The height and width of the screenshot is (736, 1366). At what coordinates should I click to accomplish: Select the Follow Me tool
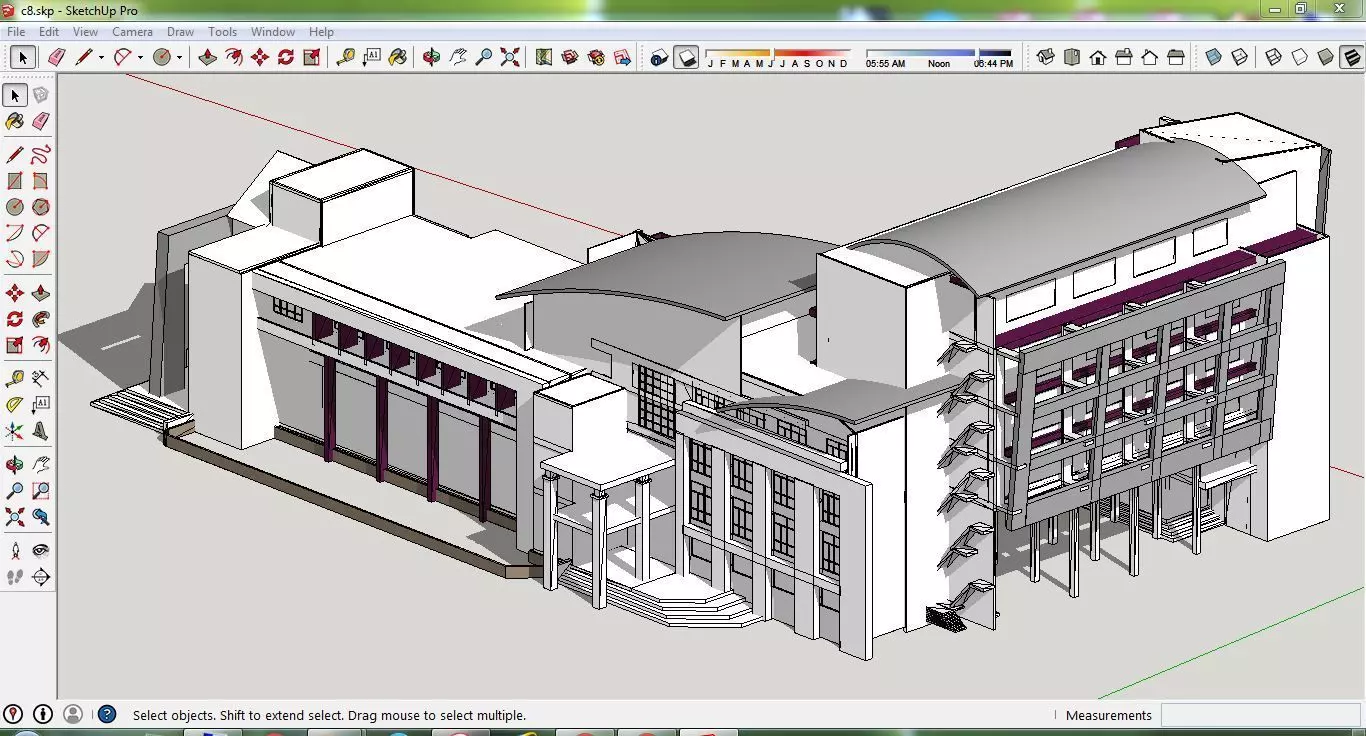pos(40,319)
